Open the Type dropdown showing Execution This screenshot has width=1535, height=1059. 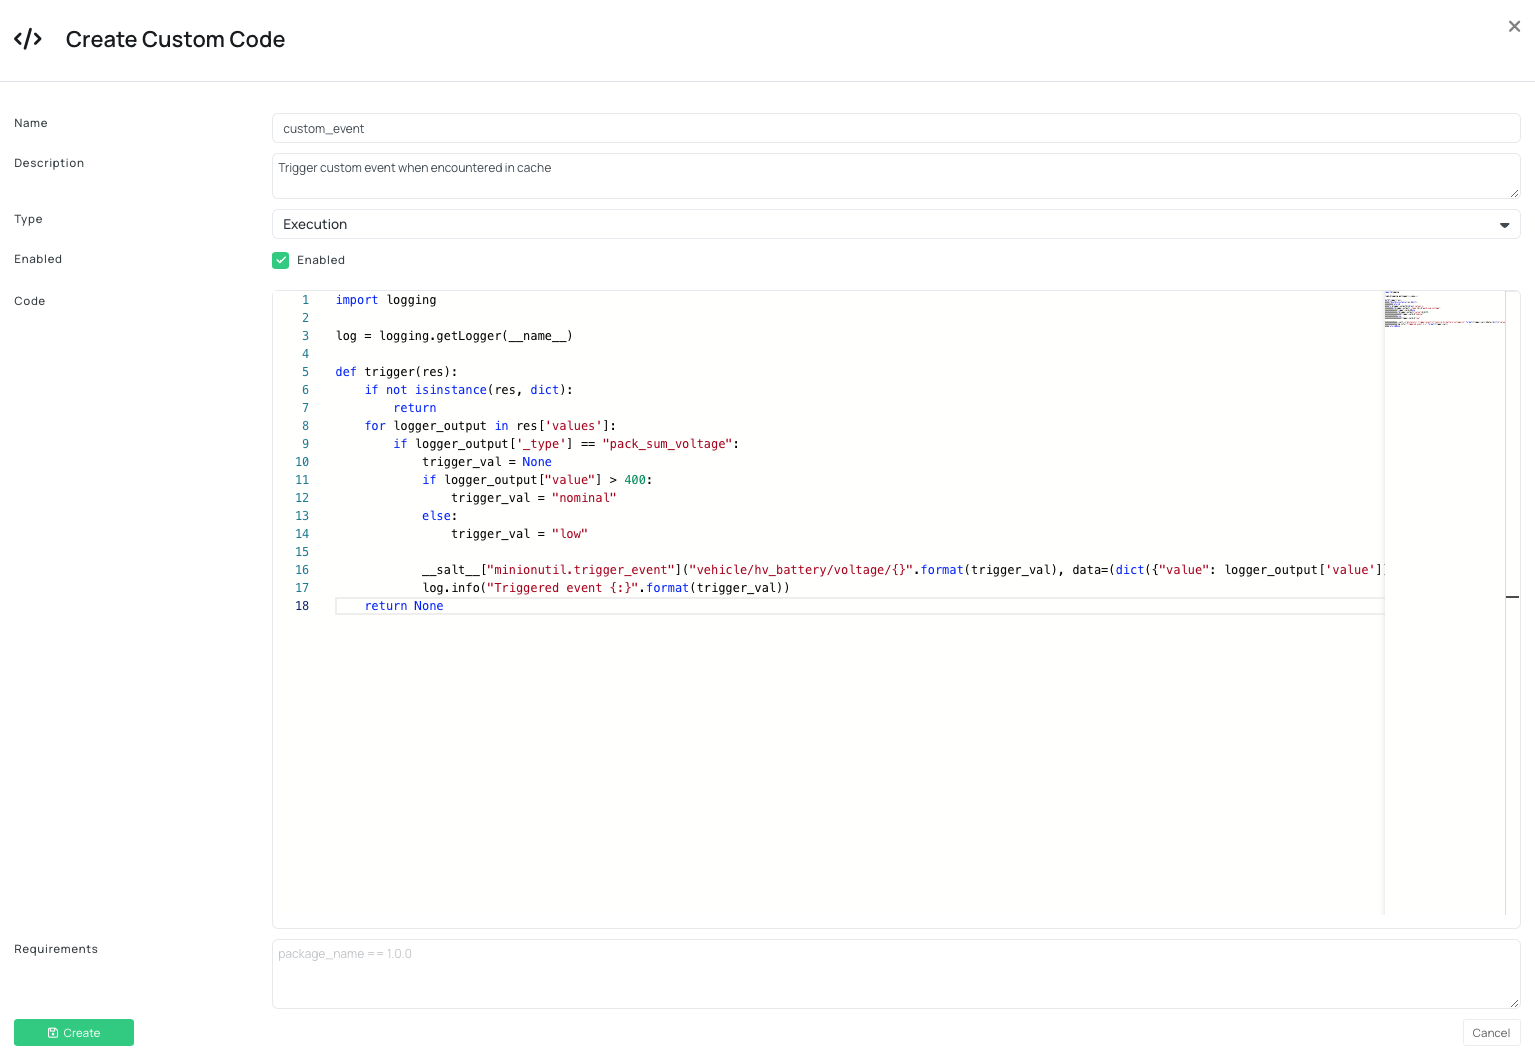896,224
